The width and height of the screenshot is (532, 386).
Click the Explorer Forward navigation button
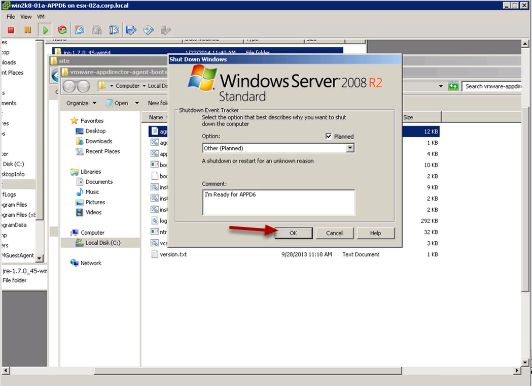[83, 86]
